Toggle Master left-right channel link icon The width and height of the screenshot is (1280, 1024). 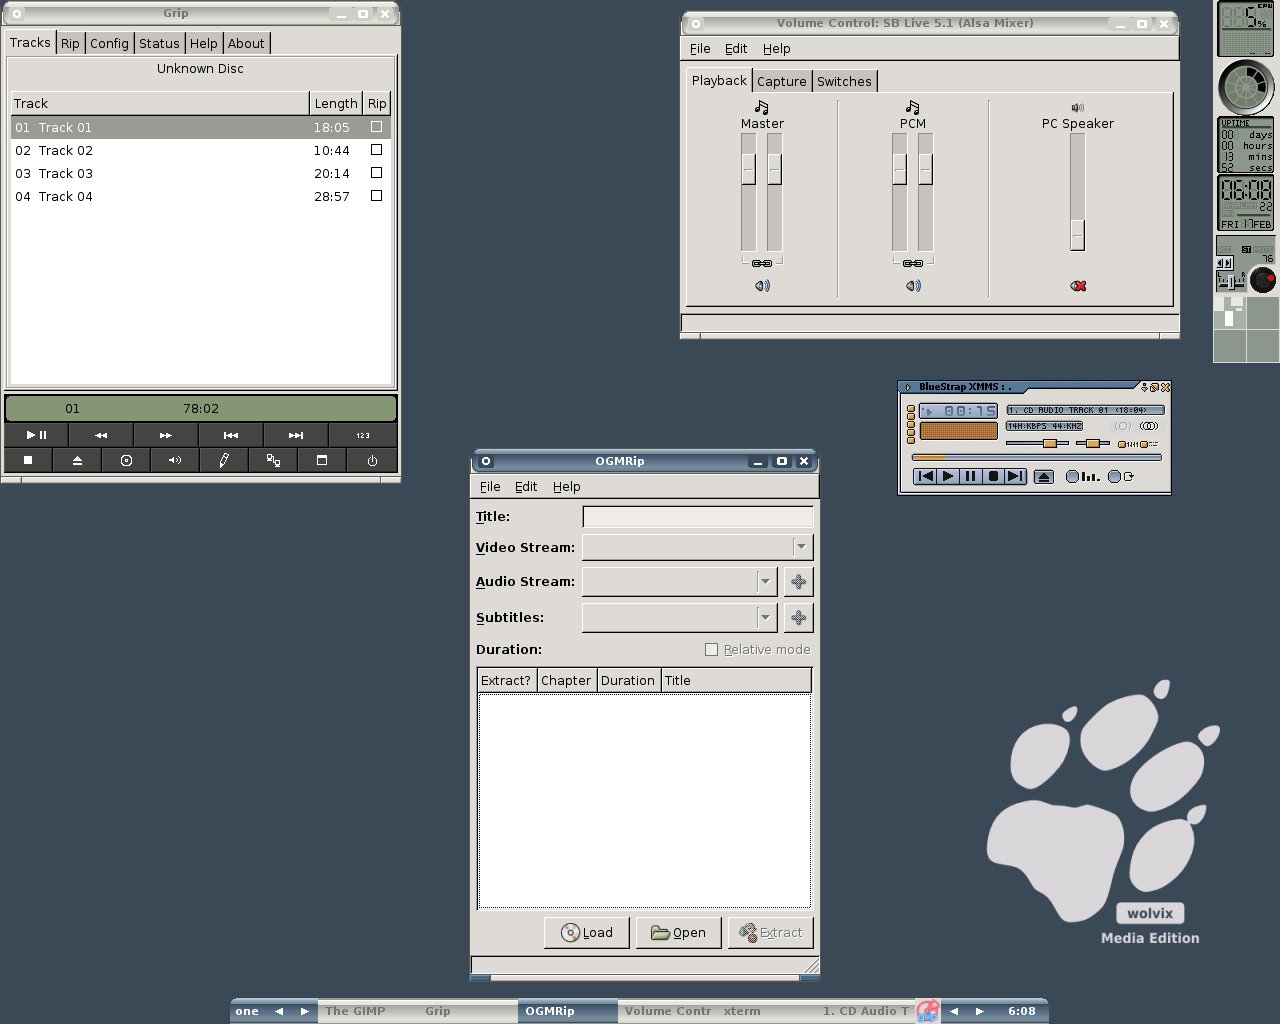(762, 263)
